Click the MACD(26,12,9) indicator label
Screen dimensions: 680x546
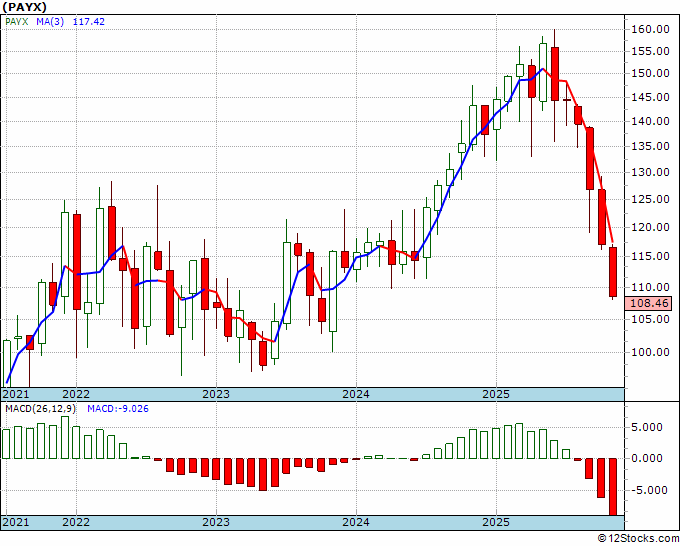[40, 409]
